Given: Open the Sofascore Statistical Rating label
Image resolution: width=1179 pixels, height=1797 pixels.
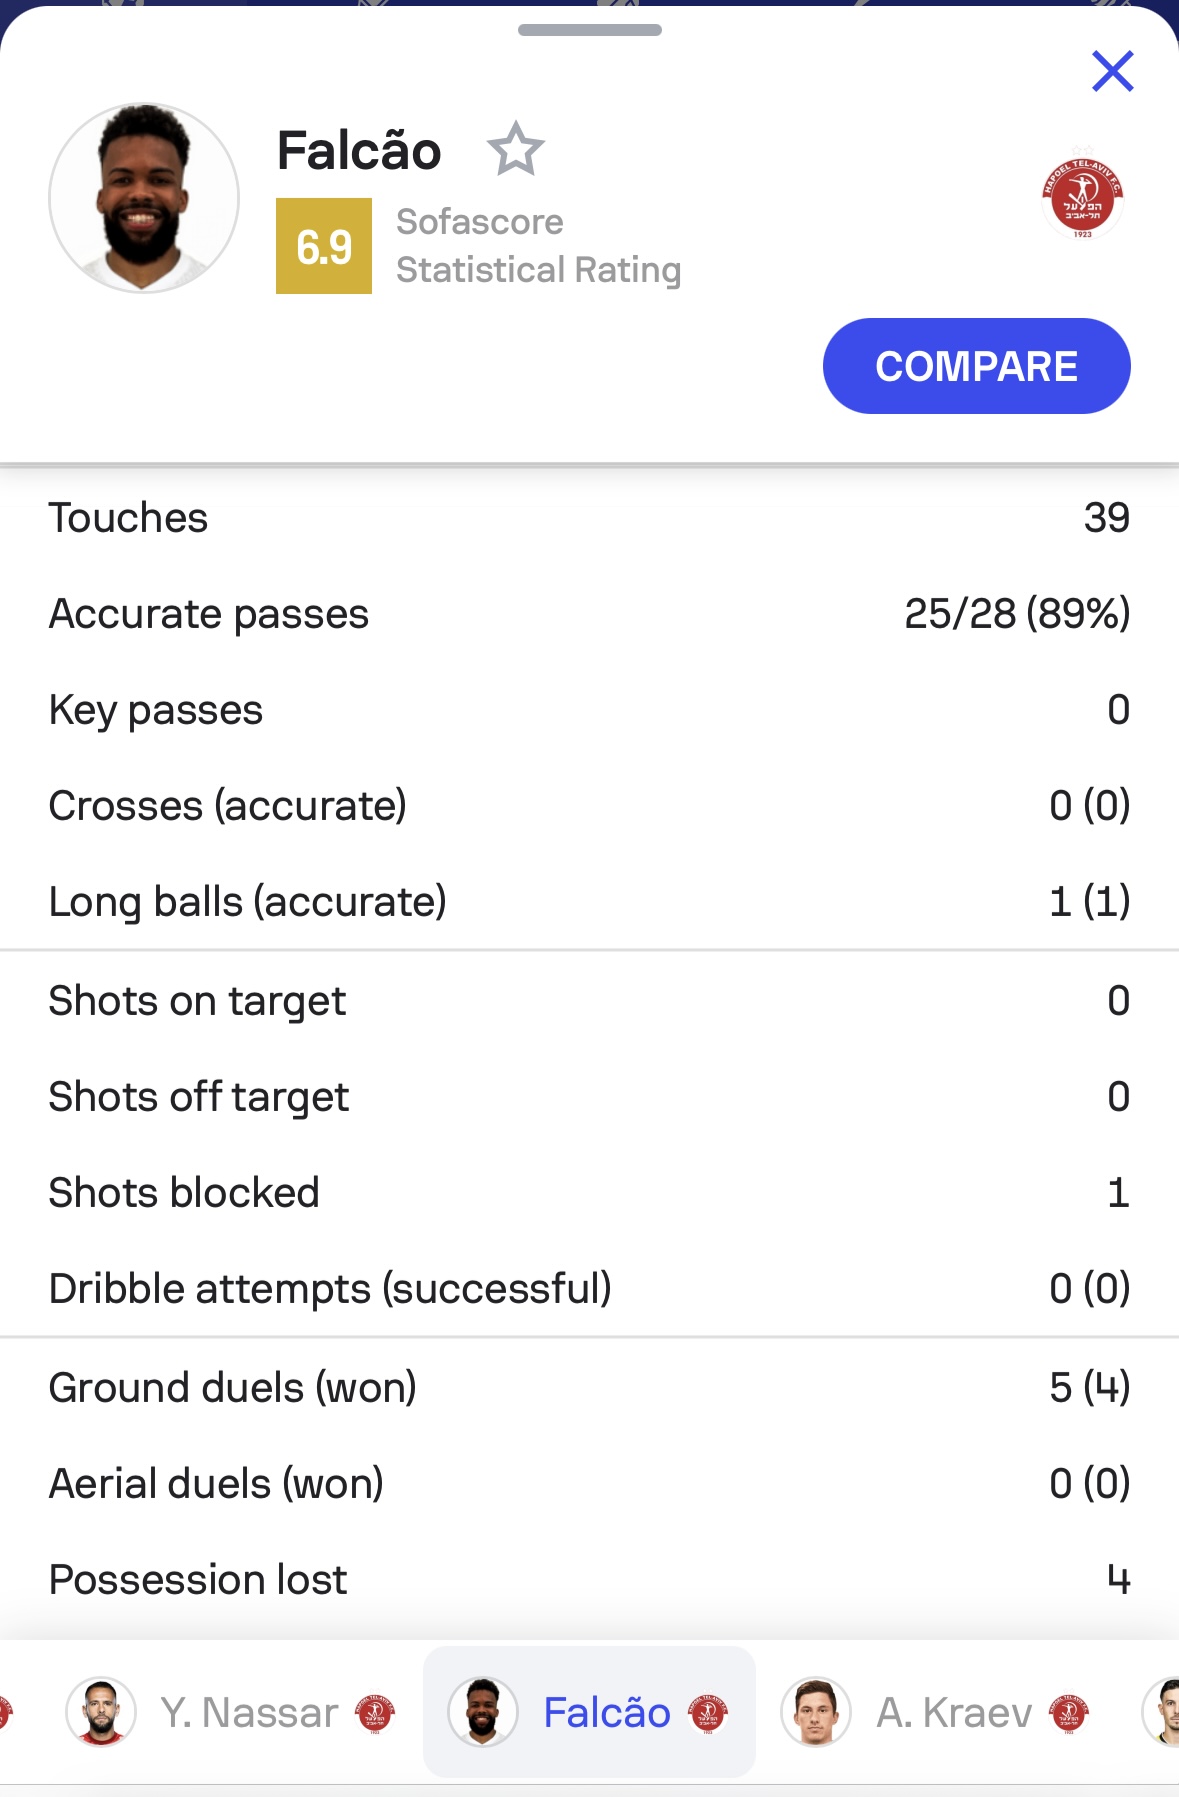Looking at the screenshot, I should point(538,246).
